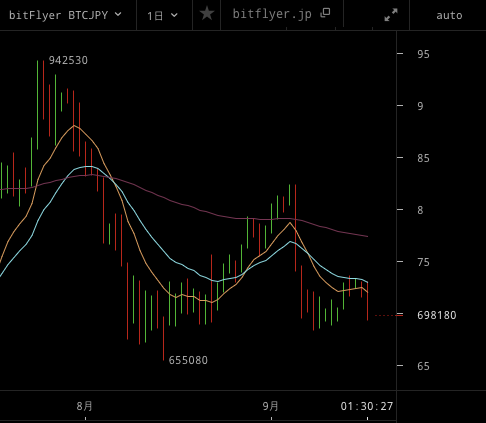
Task: Open the 1日 timeframe dropdown
Action: click(x=163, y=15)
